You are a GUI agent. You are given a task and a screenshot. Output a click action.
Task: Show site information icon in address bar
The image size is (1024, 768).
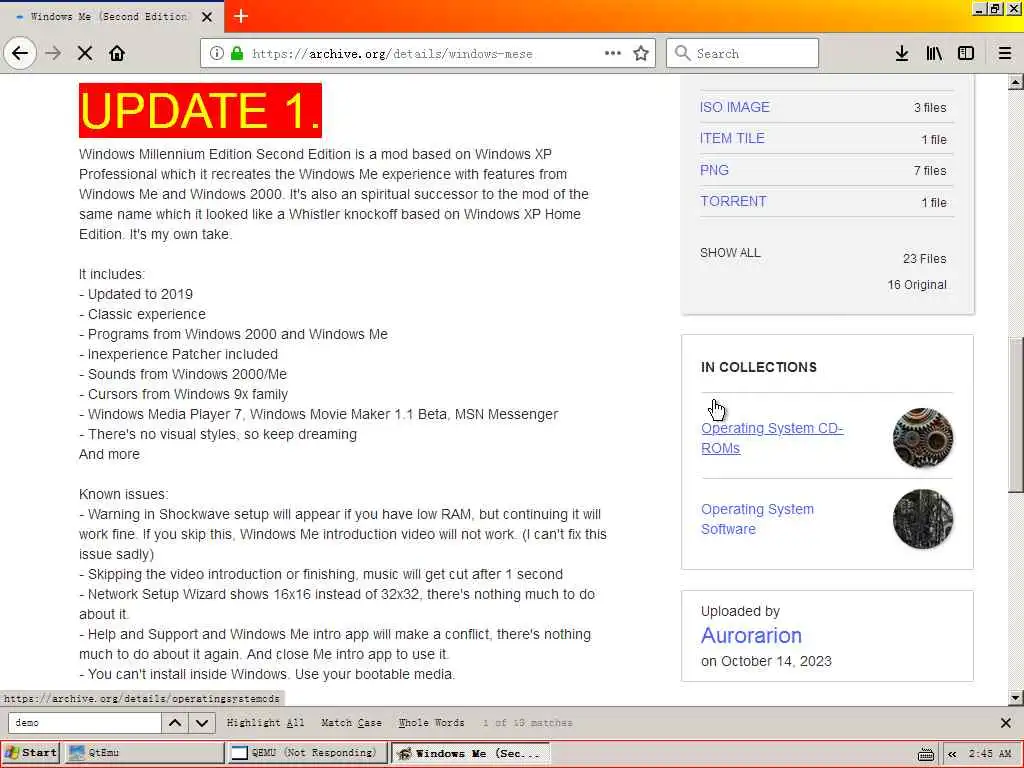(x=216, y=54)
